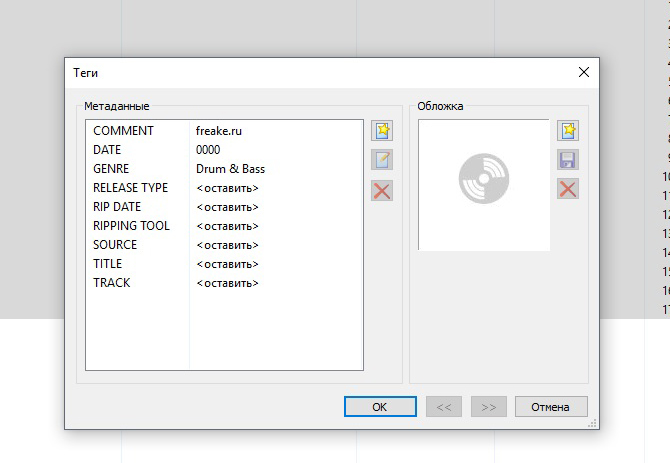Remove cover art with red X icon
The height and width of the screenshot is (463, 670).
pyautogui.click(x=568, y=189)
